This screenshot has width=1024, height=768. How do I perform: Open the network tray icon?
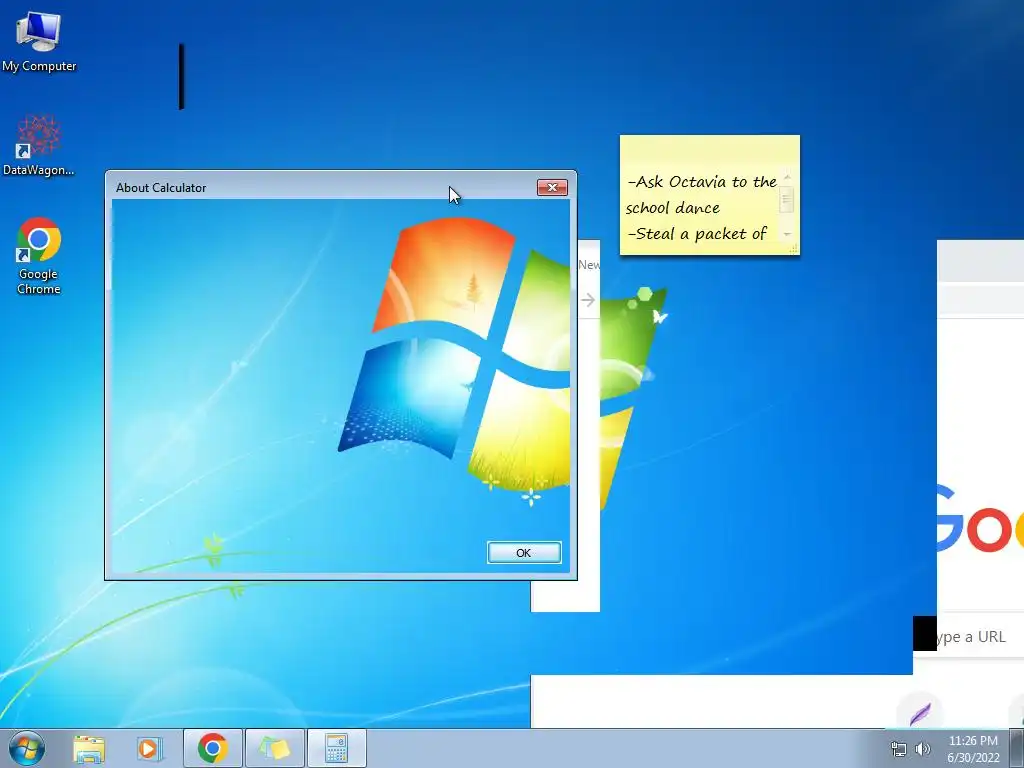coord(899,749)
